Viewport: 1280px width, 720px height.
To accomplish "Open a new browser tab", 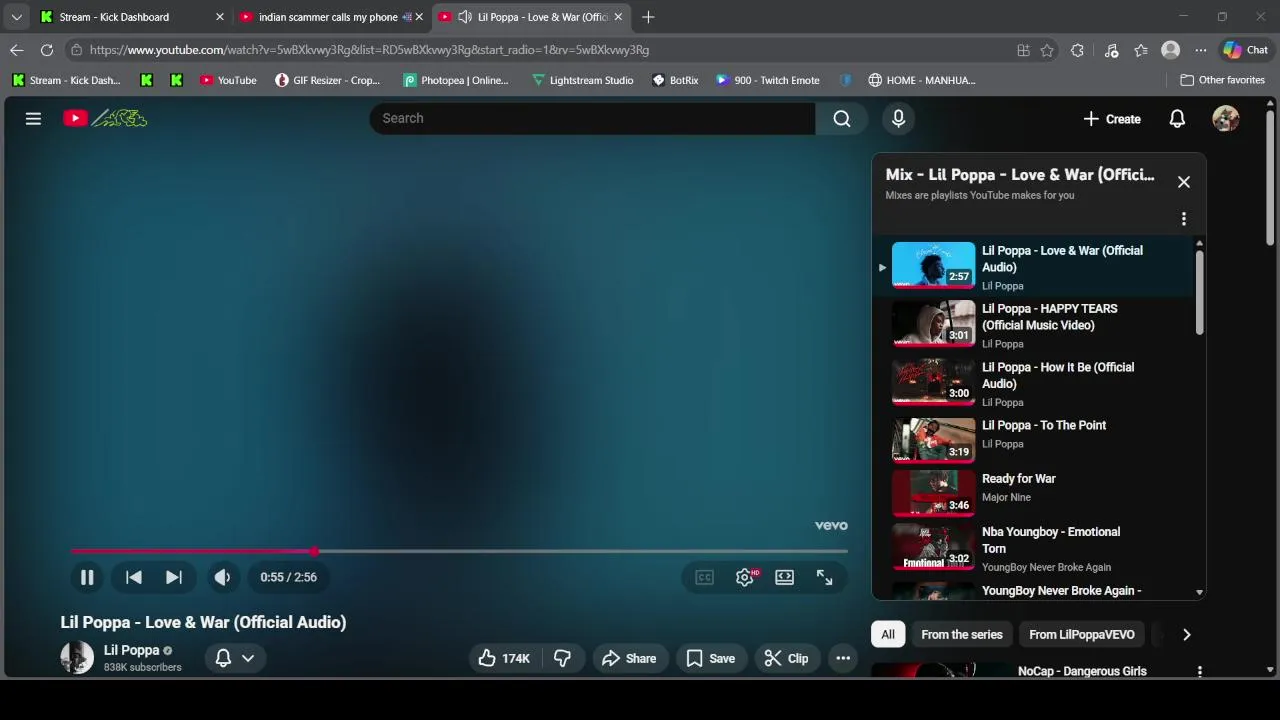I will [648, 17].
